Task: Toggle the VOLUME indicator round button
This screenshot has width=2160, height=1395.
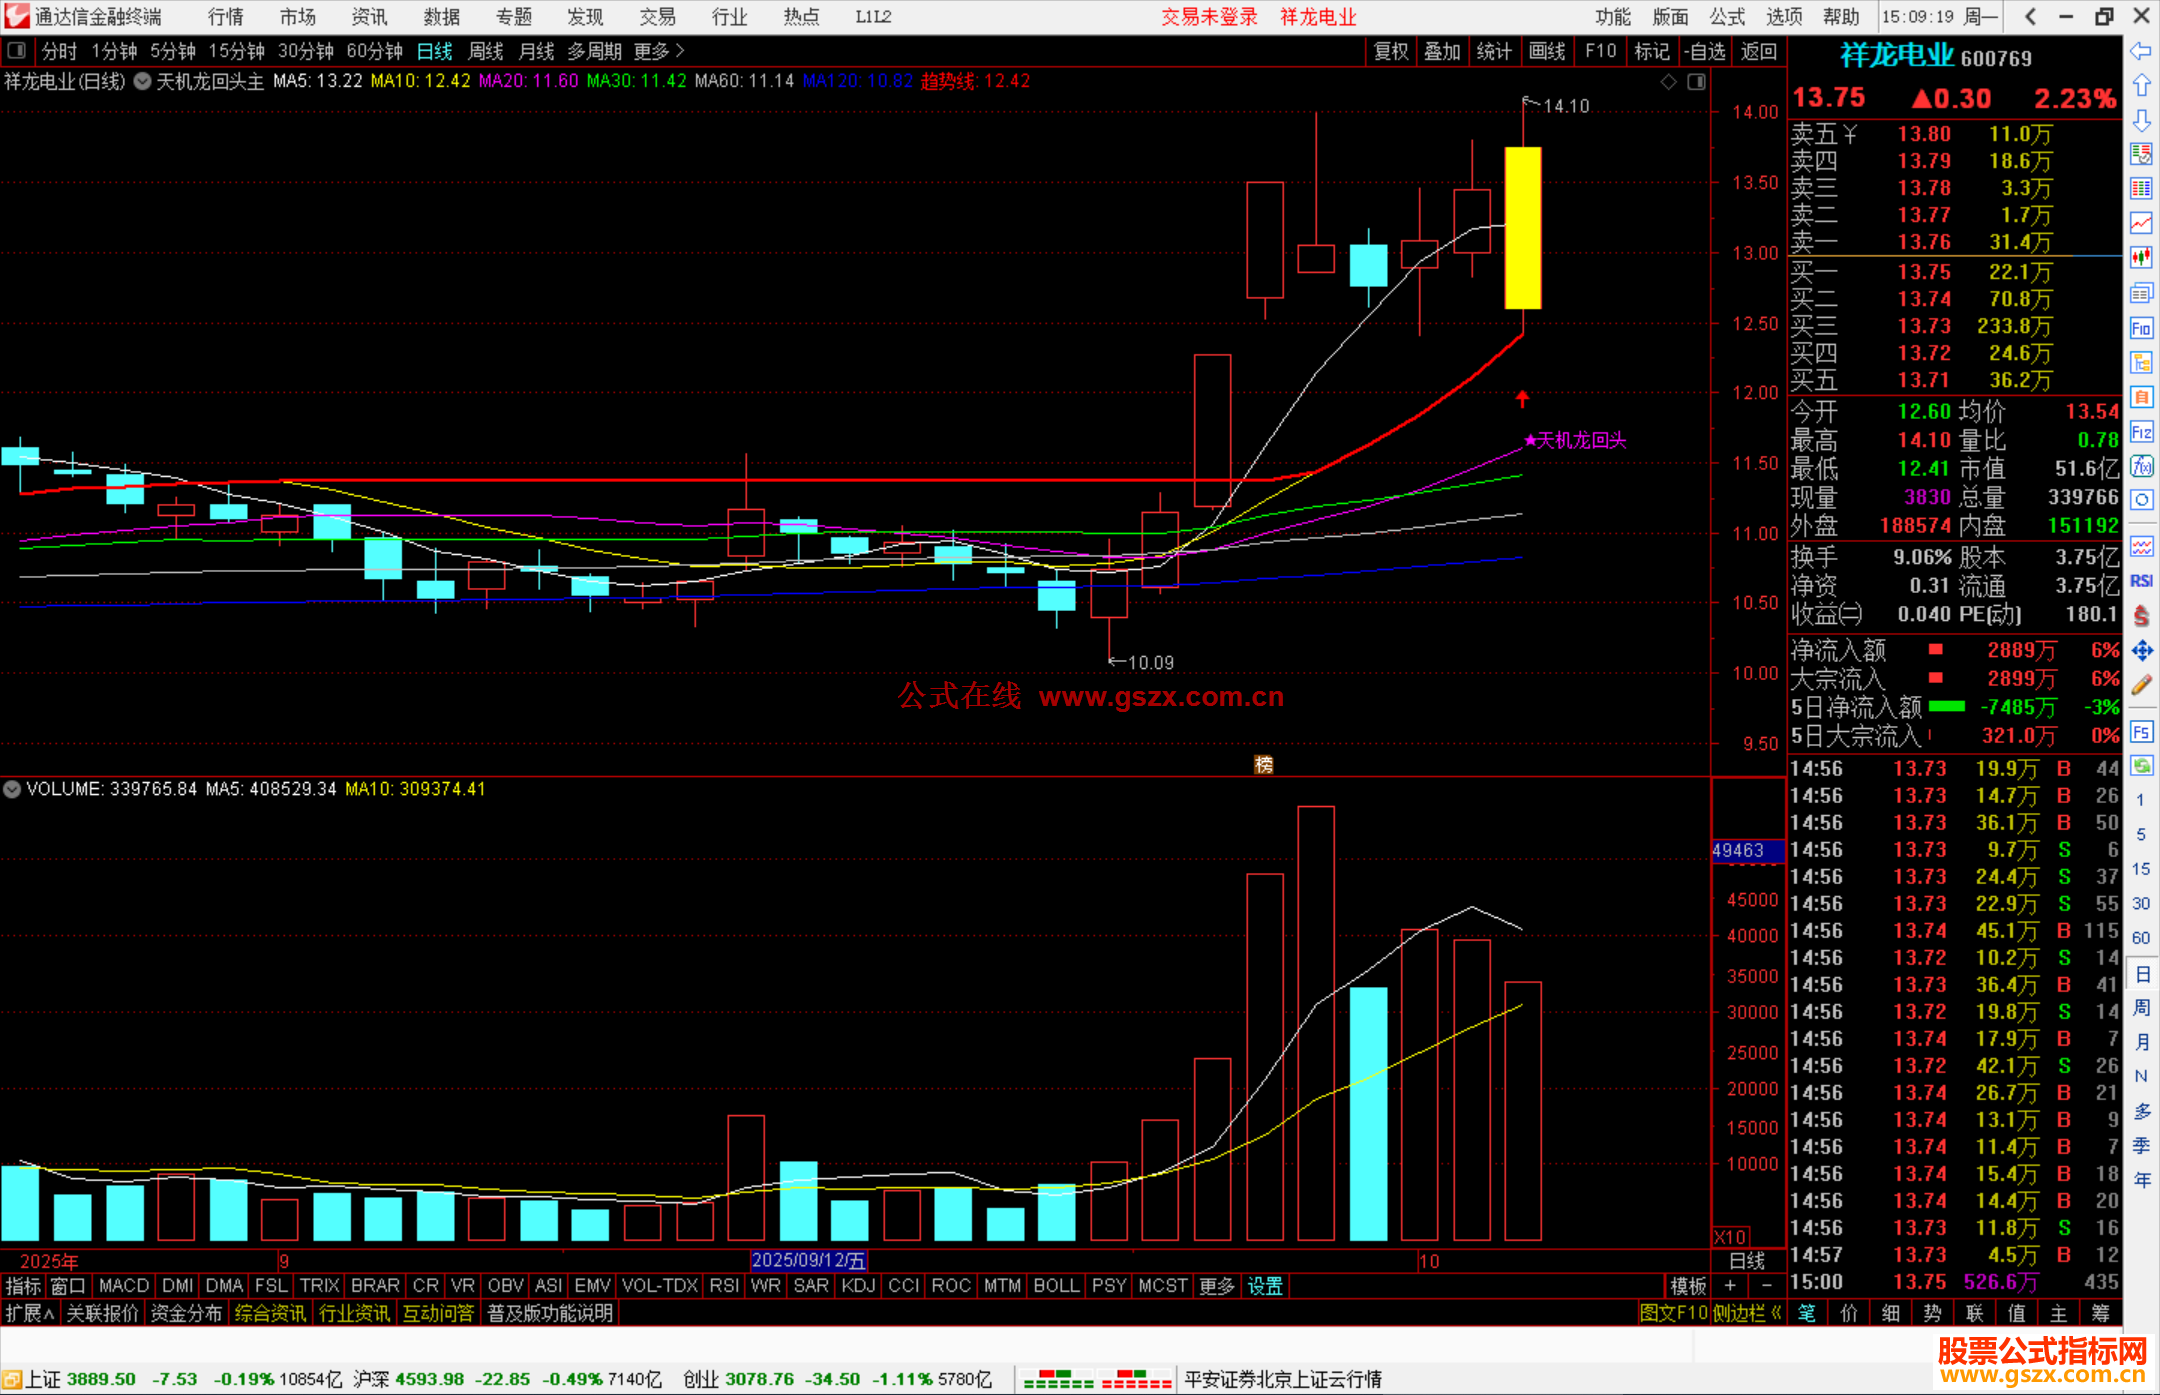Action: click(x=12, y=789)
